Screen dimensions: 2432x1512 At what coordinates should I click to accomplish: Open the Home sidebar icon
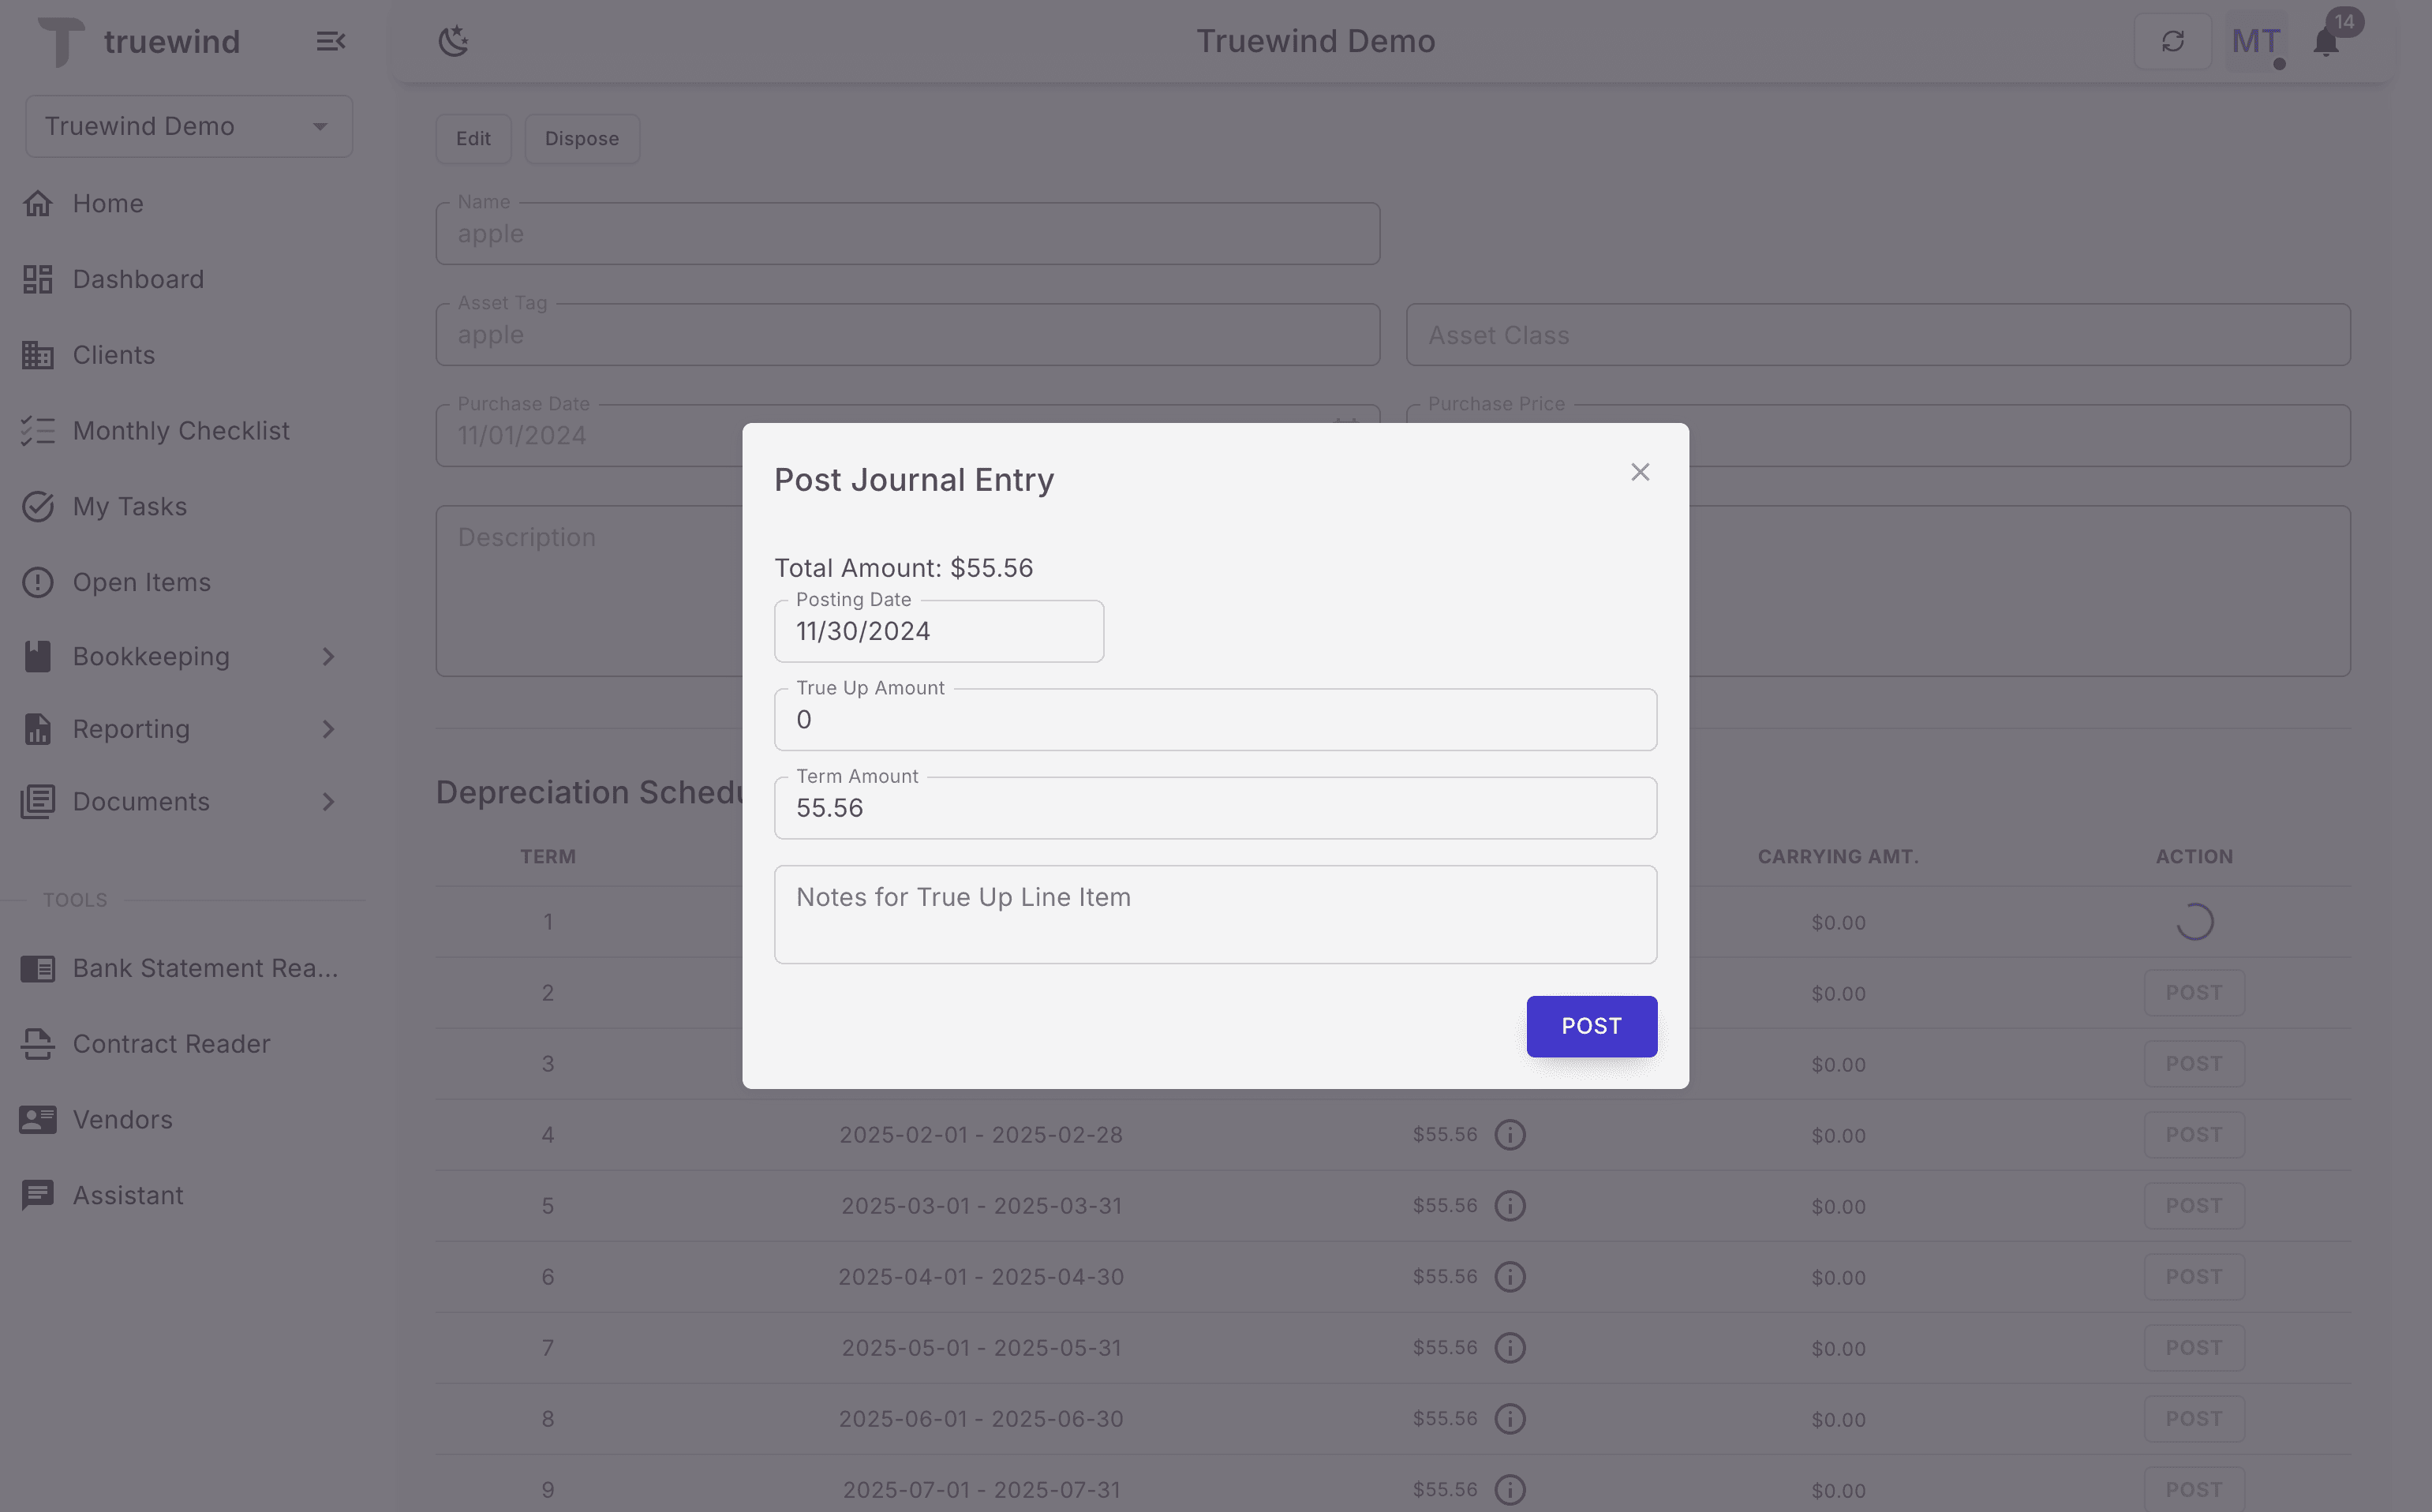(38, 203)
